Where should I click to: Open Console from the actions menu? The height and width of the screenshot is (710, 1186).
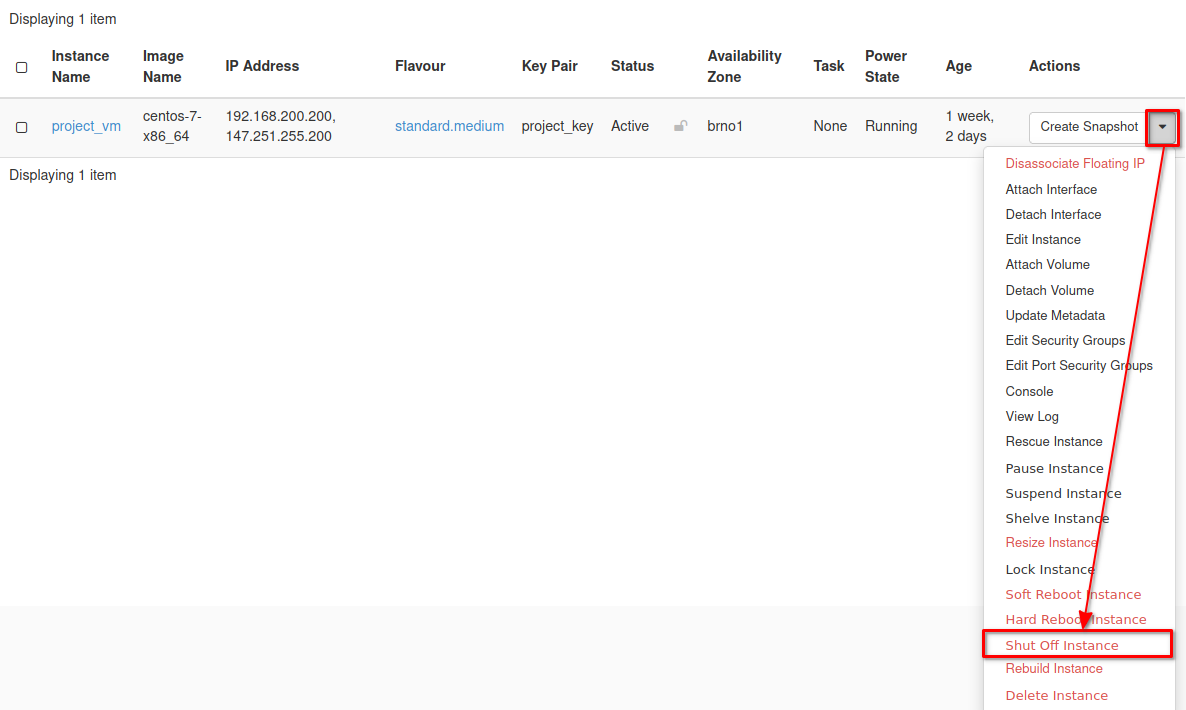point(1029,391)
